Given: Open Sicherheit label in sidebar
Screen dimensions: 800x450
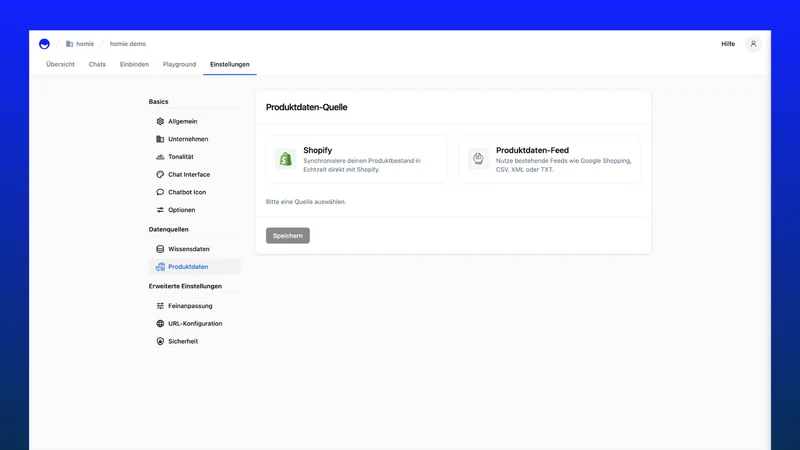Looking at the screenshot, I should (183, 341).
